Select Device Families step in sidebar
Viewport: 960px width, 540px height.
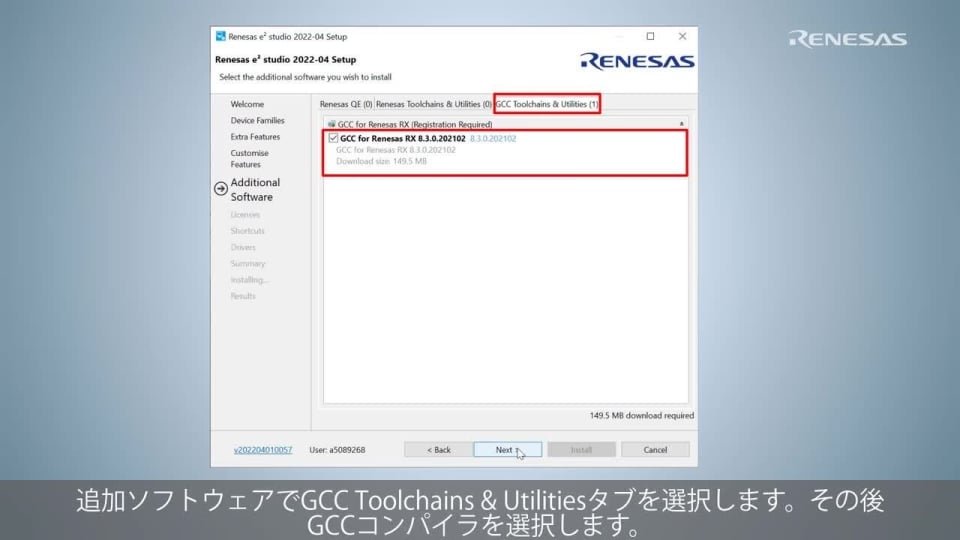point(257,121)
